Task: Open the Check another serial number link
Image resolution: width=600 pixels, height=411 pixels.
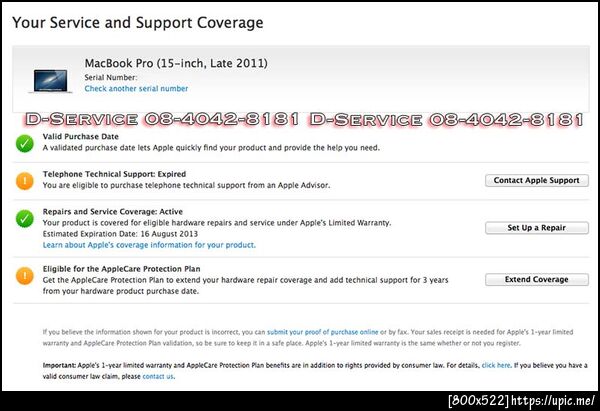Action: tap(136, 88)
